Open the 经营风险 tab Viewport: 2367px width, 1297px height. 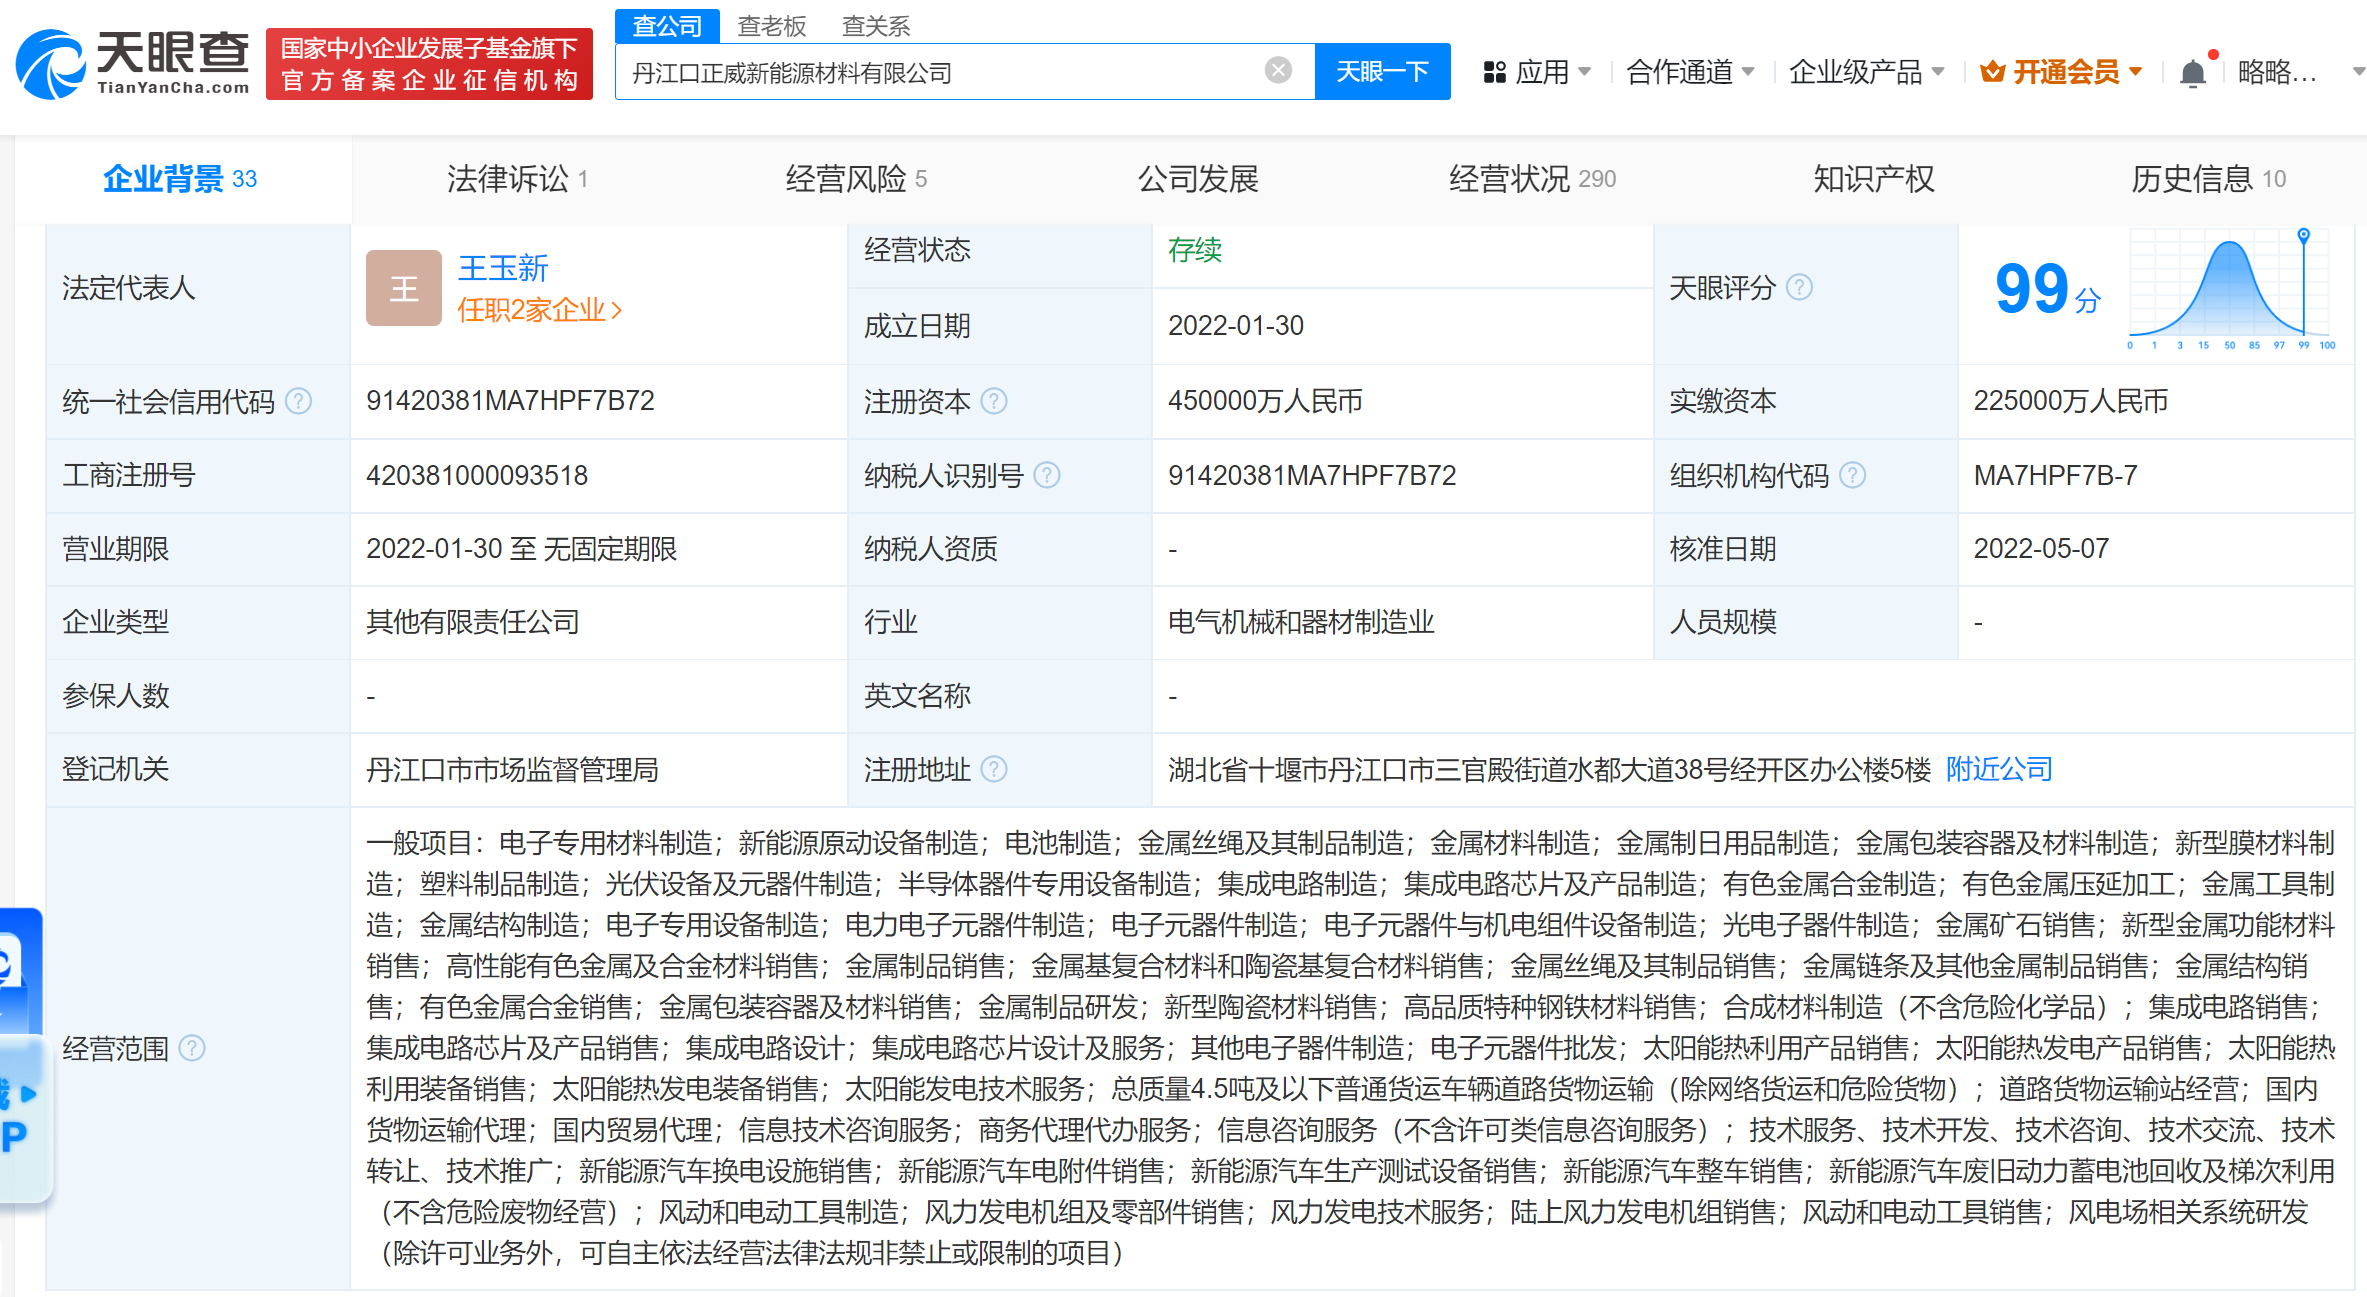pyautogui.click(x=857, y=179)
